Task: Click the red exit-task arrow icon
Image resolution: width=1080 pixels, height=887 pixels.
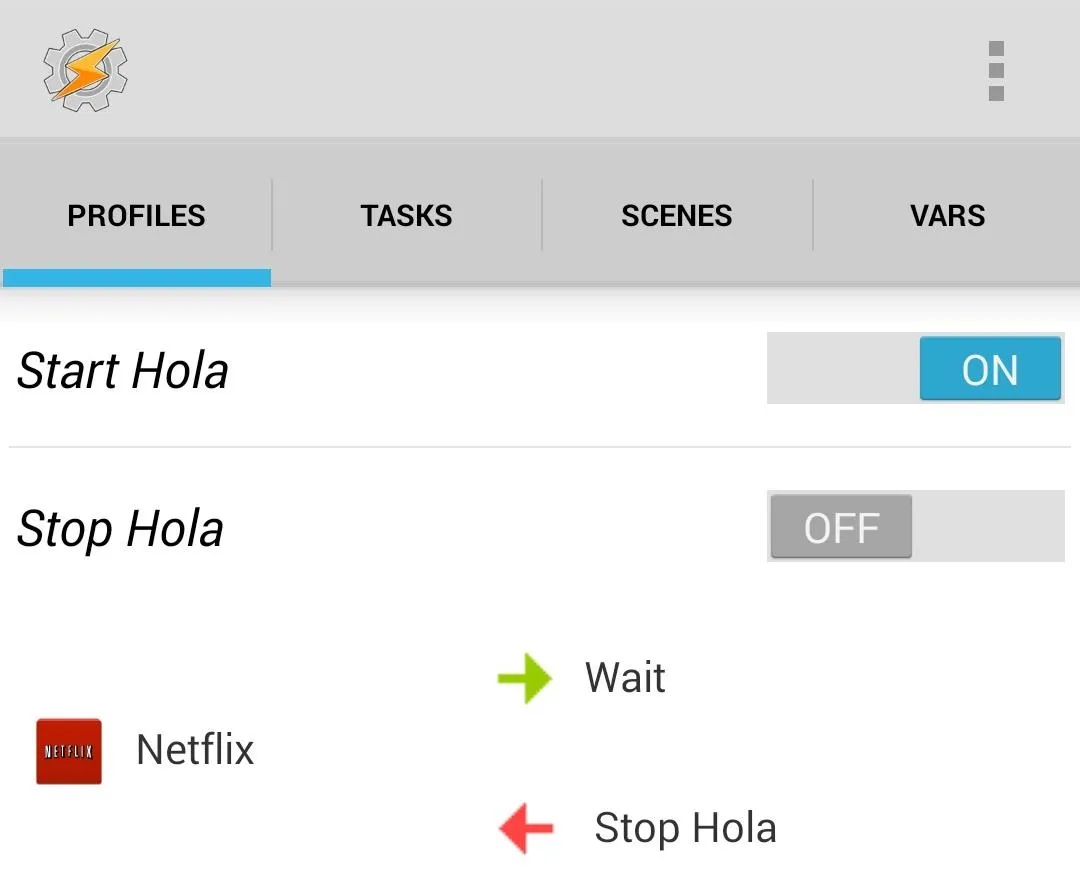Action: [526, 828]
